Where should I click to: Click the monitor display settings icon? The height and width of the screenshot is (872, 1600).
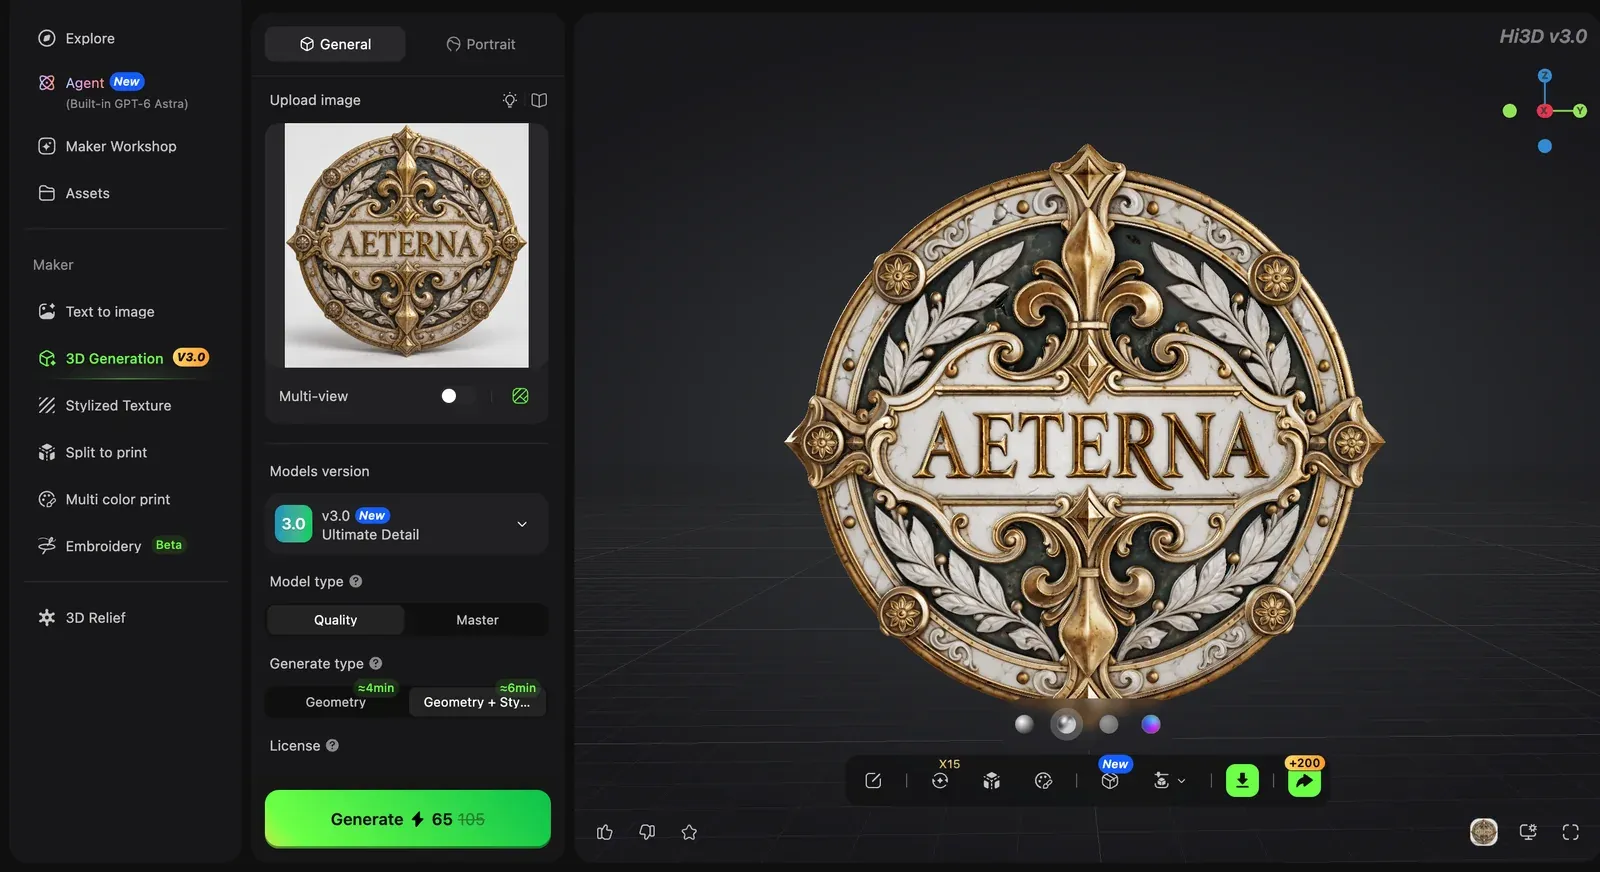1528,832
